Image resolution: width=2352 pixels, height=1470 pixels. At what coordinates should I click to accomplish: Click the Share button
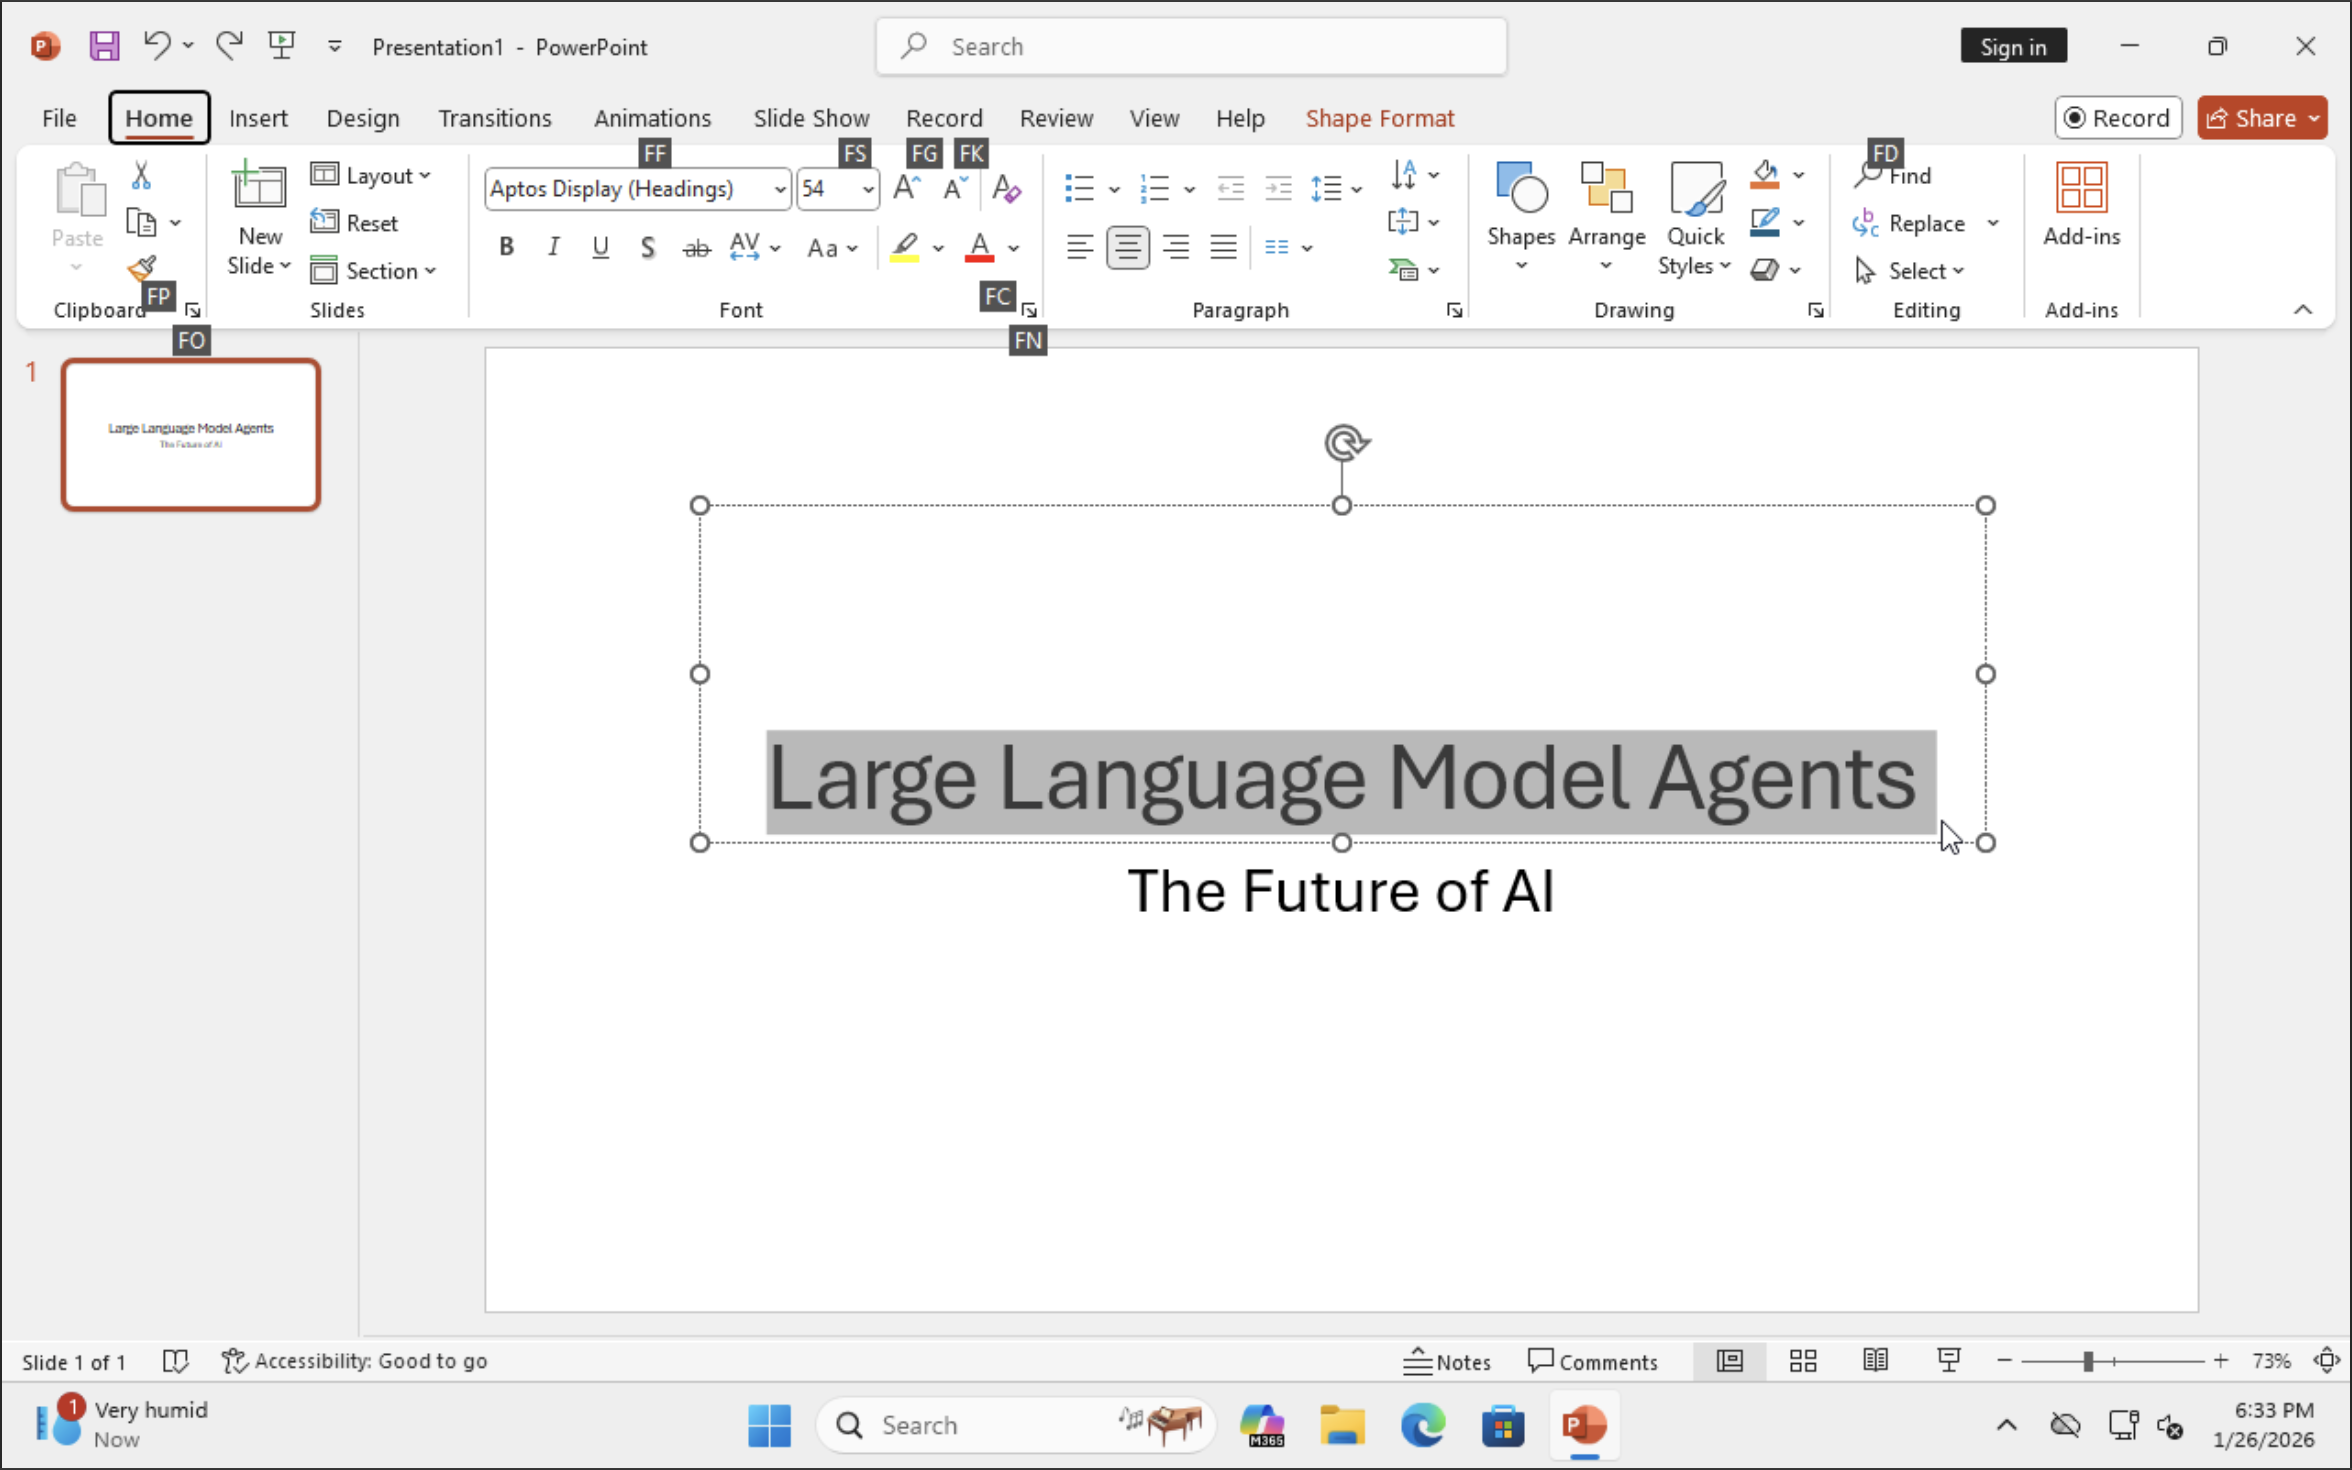coord(2252,118)
